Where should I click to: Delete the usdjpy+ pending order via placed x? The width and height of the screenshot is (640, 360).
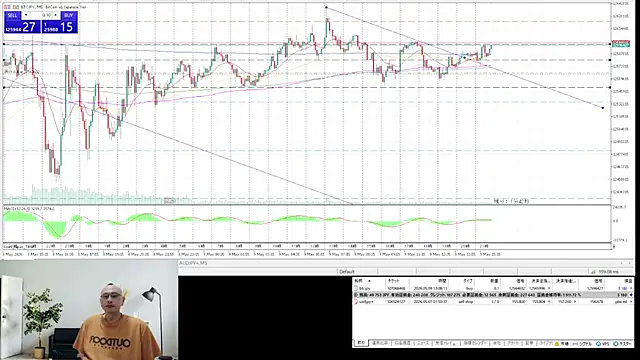click(x=631, y=302)
